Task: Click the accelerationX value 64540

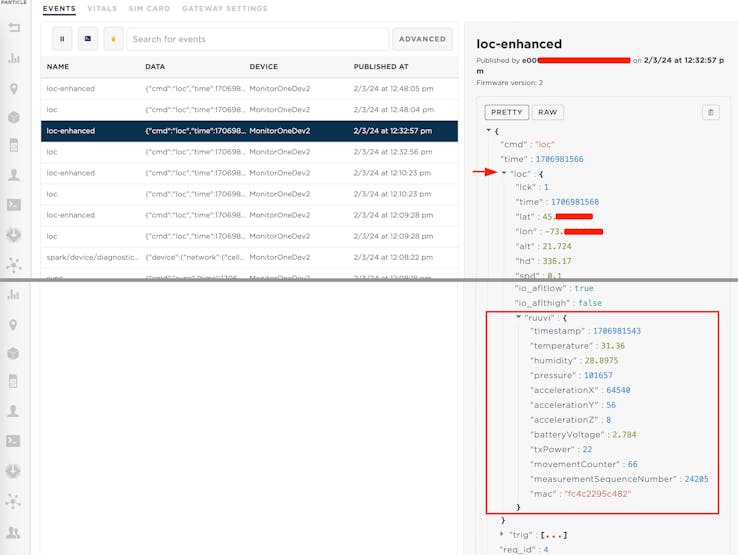Action: click(618, 390)
